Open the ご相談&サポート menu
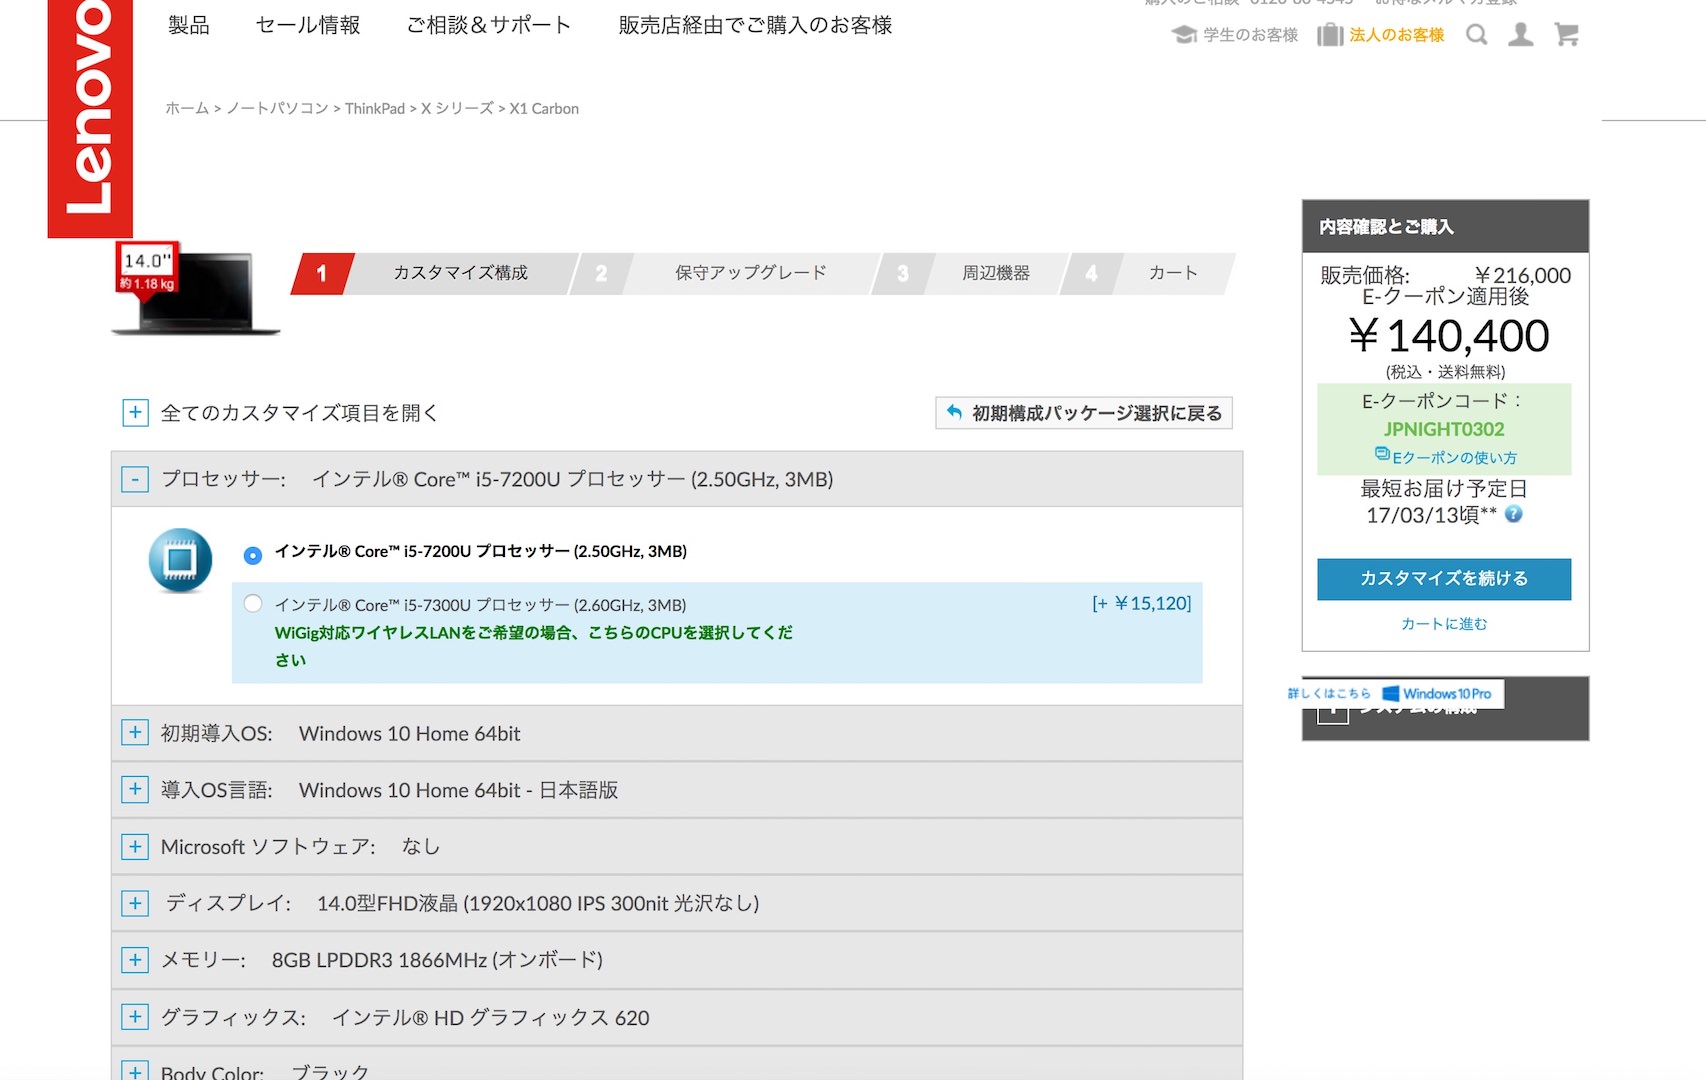Screen dimensions: 1706x1080 [x=489, y=25]
